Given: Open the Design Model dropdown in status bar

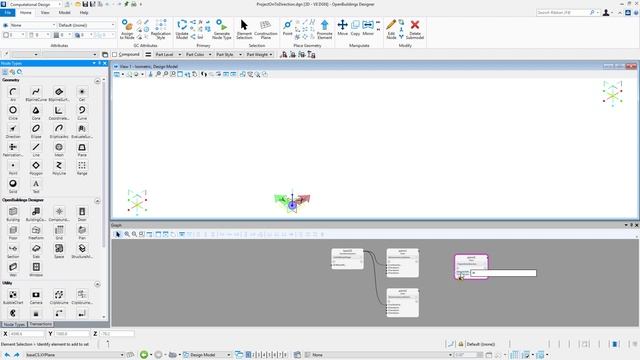Looking at the screenshot, I should [x=207, y=355].
